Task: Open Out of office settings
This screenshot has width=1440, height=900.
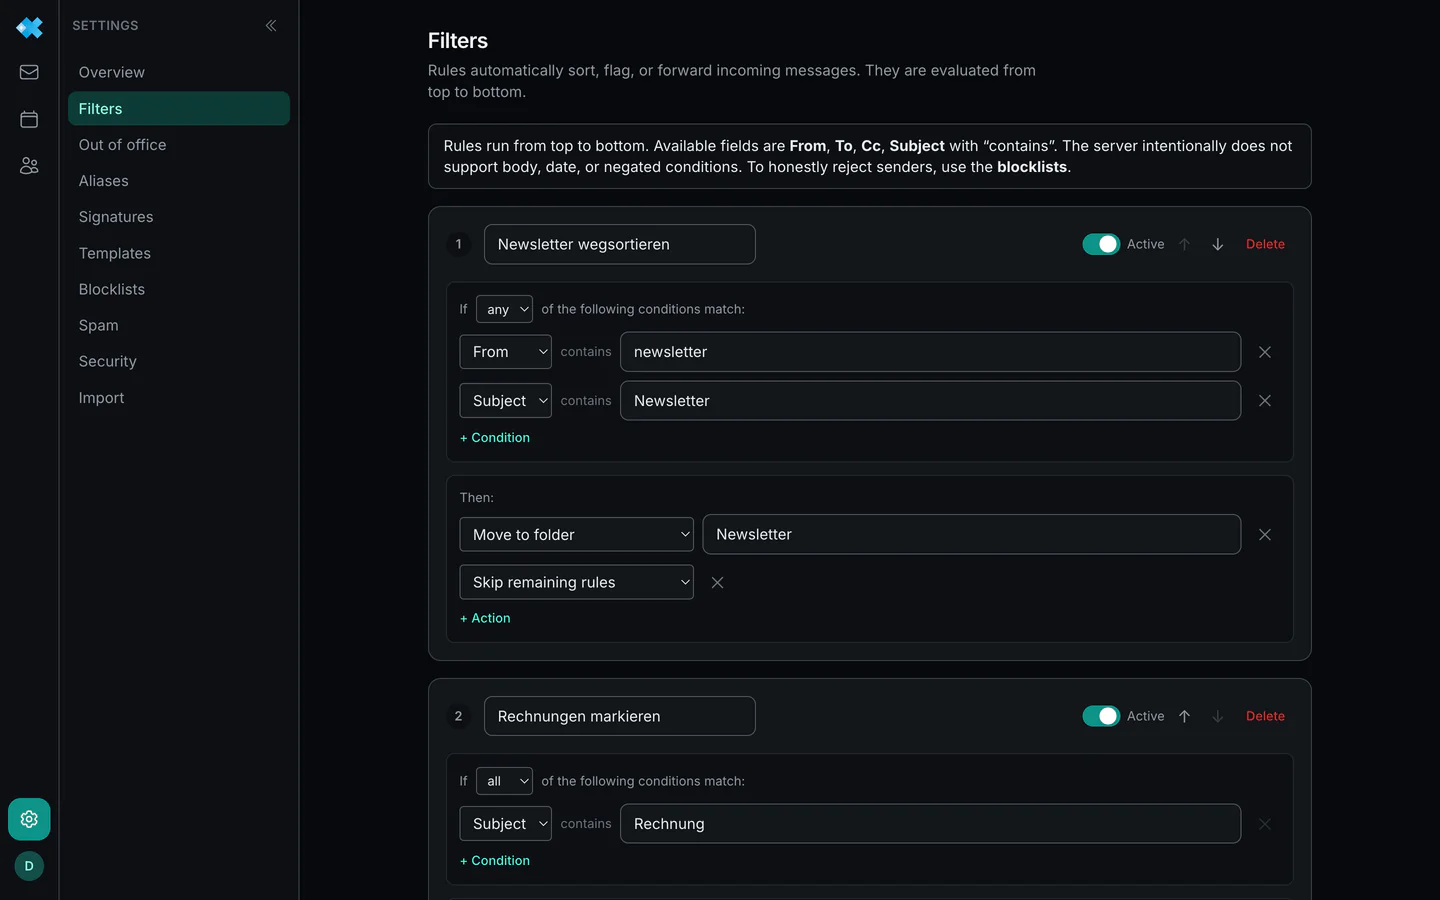Action: click(179, 145)
